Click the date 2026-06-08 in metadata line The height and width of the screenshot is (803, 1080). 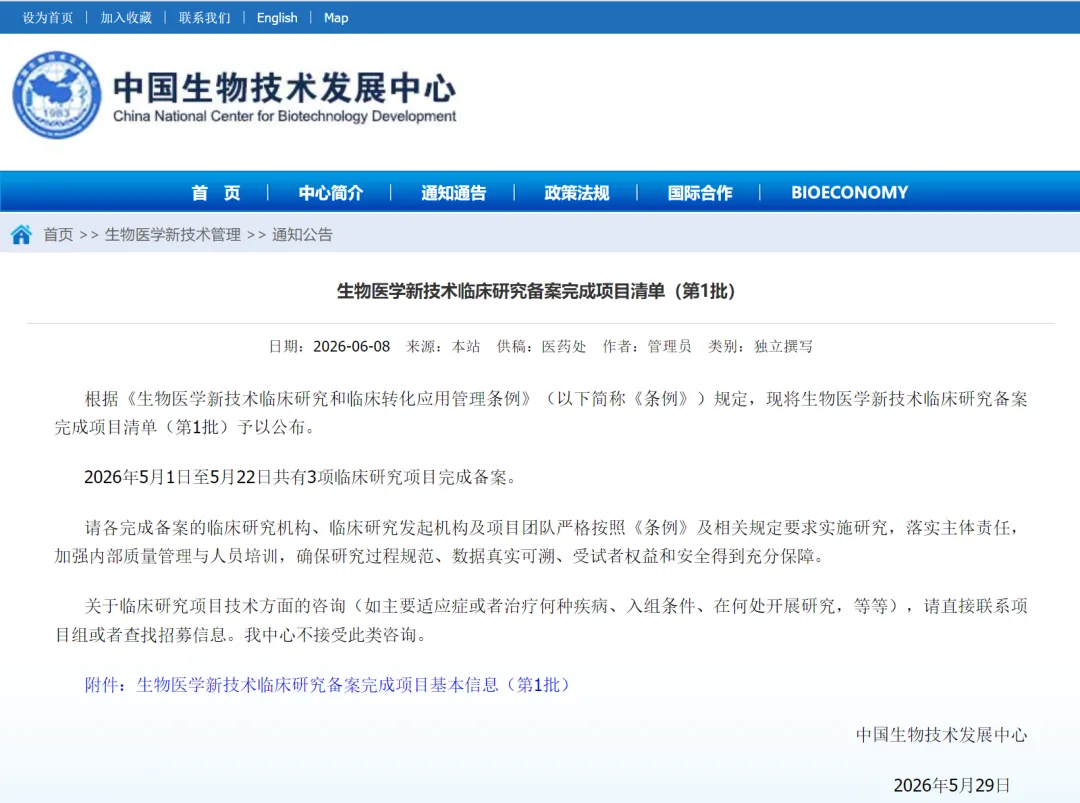pyautogui.click(x=351, y=346)
